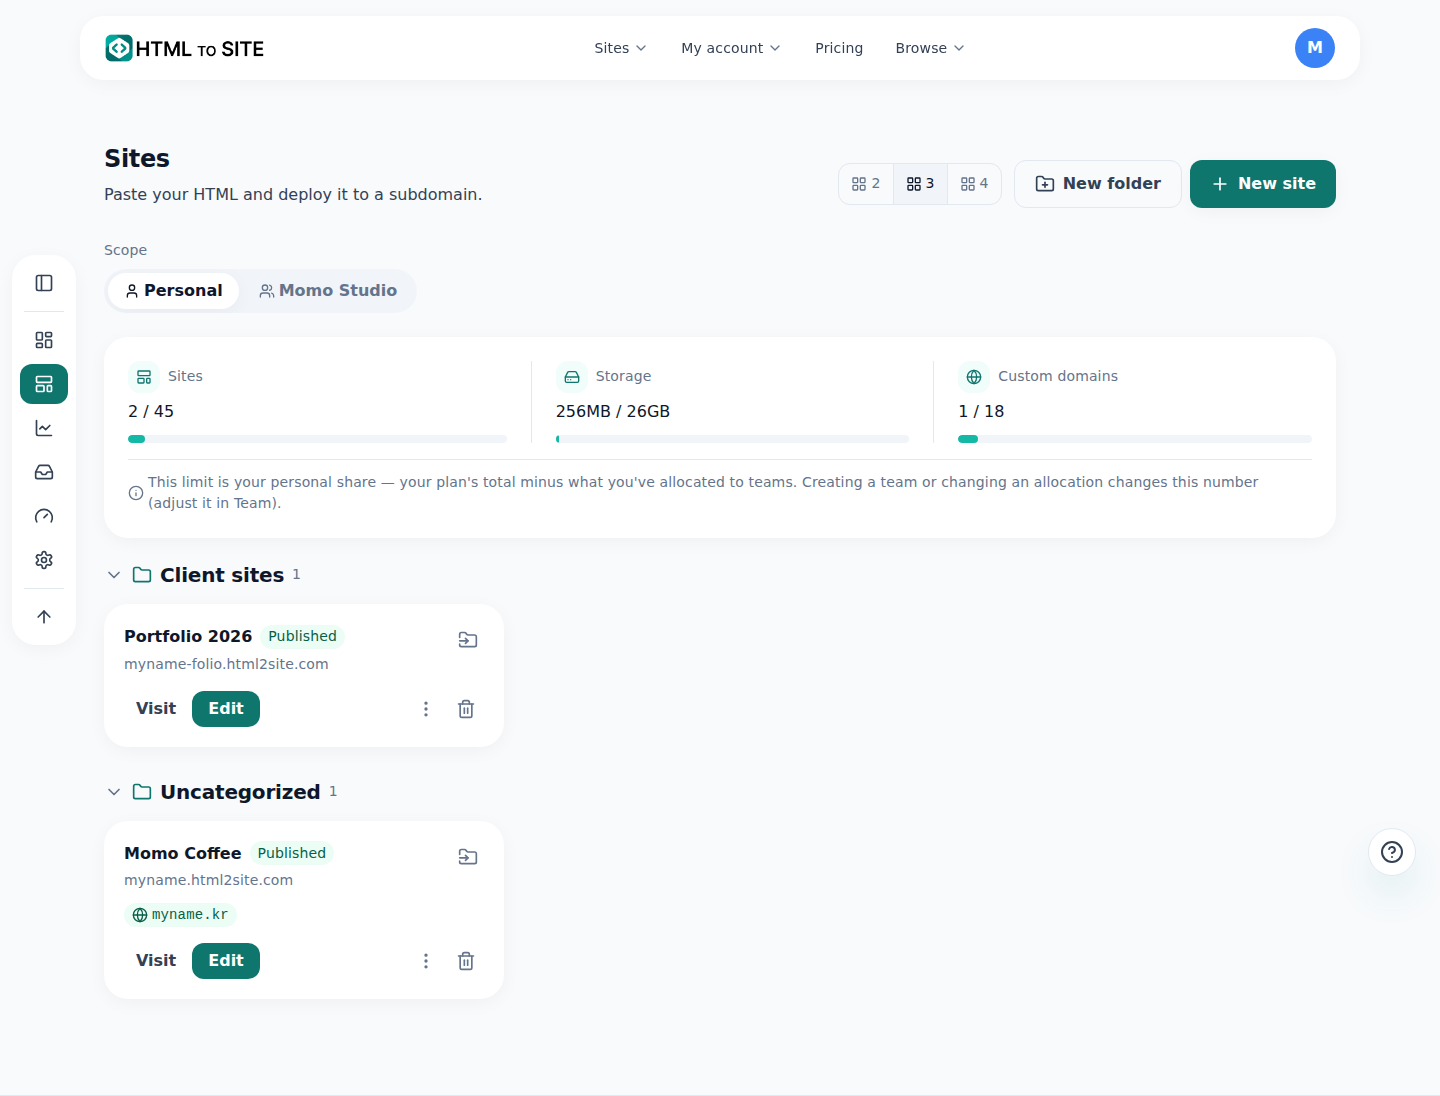Click the HTML to Site logo
The height and width of the screenshot is (1096, 1440).
[185, 48]
